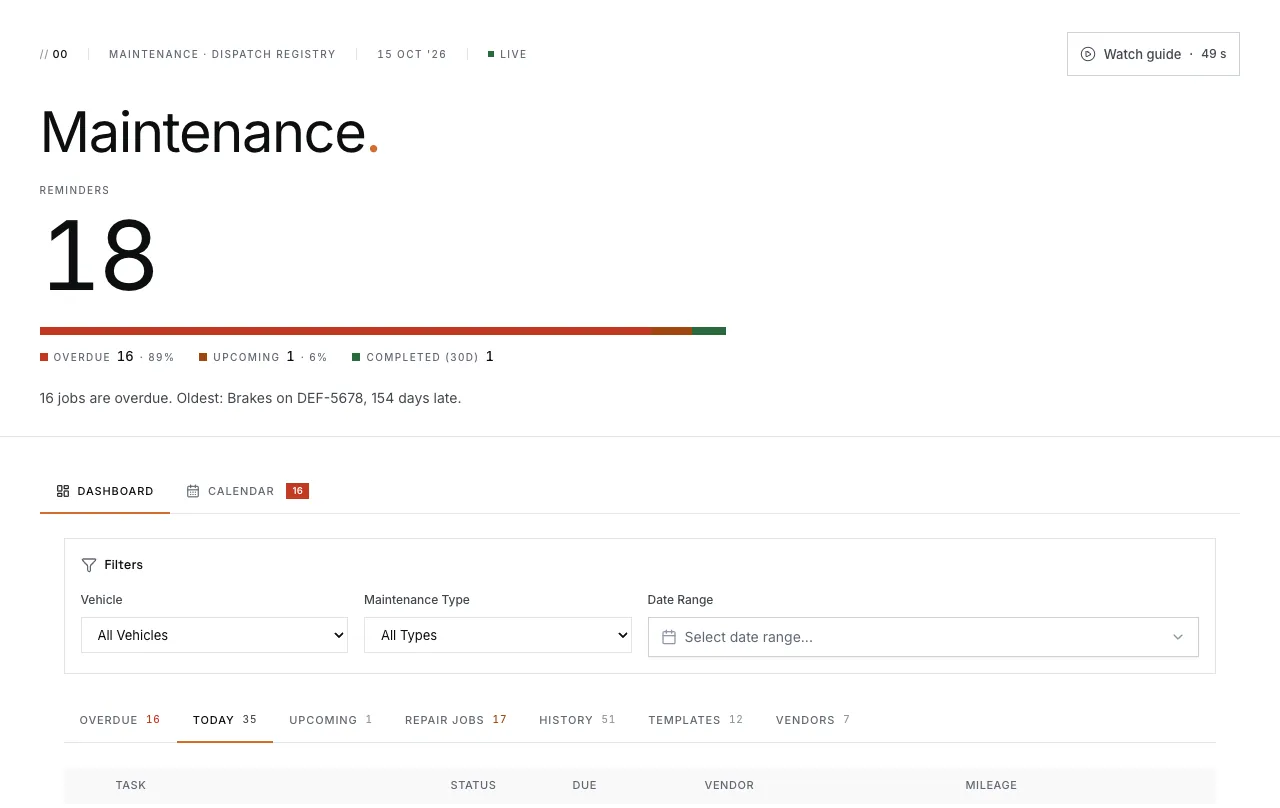Screen dimensions: 1280x808
Task: Click the '16 jobs are overdue' summary text
Action: (250, 398)
